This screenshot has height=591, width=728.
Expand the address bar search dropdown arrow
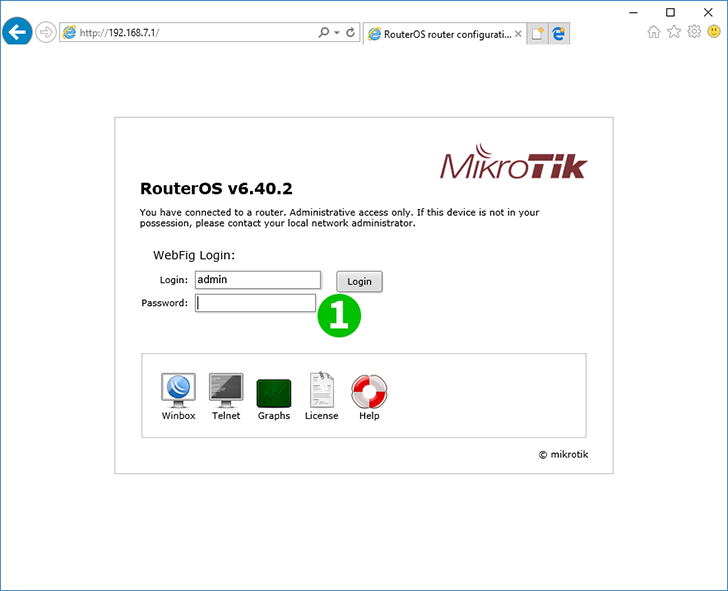(337, 32)
